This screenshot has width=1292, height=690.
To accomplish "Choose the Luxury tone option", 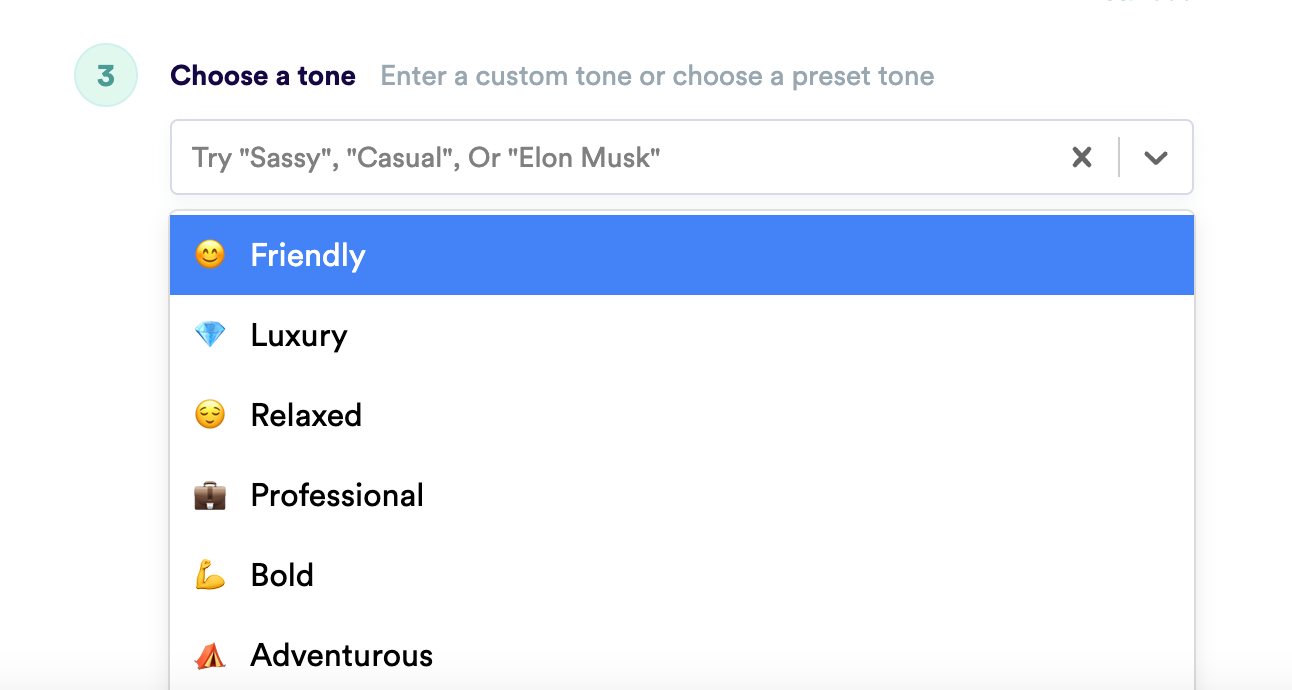I will tap(299, 335).
